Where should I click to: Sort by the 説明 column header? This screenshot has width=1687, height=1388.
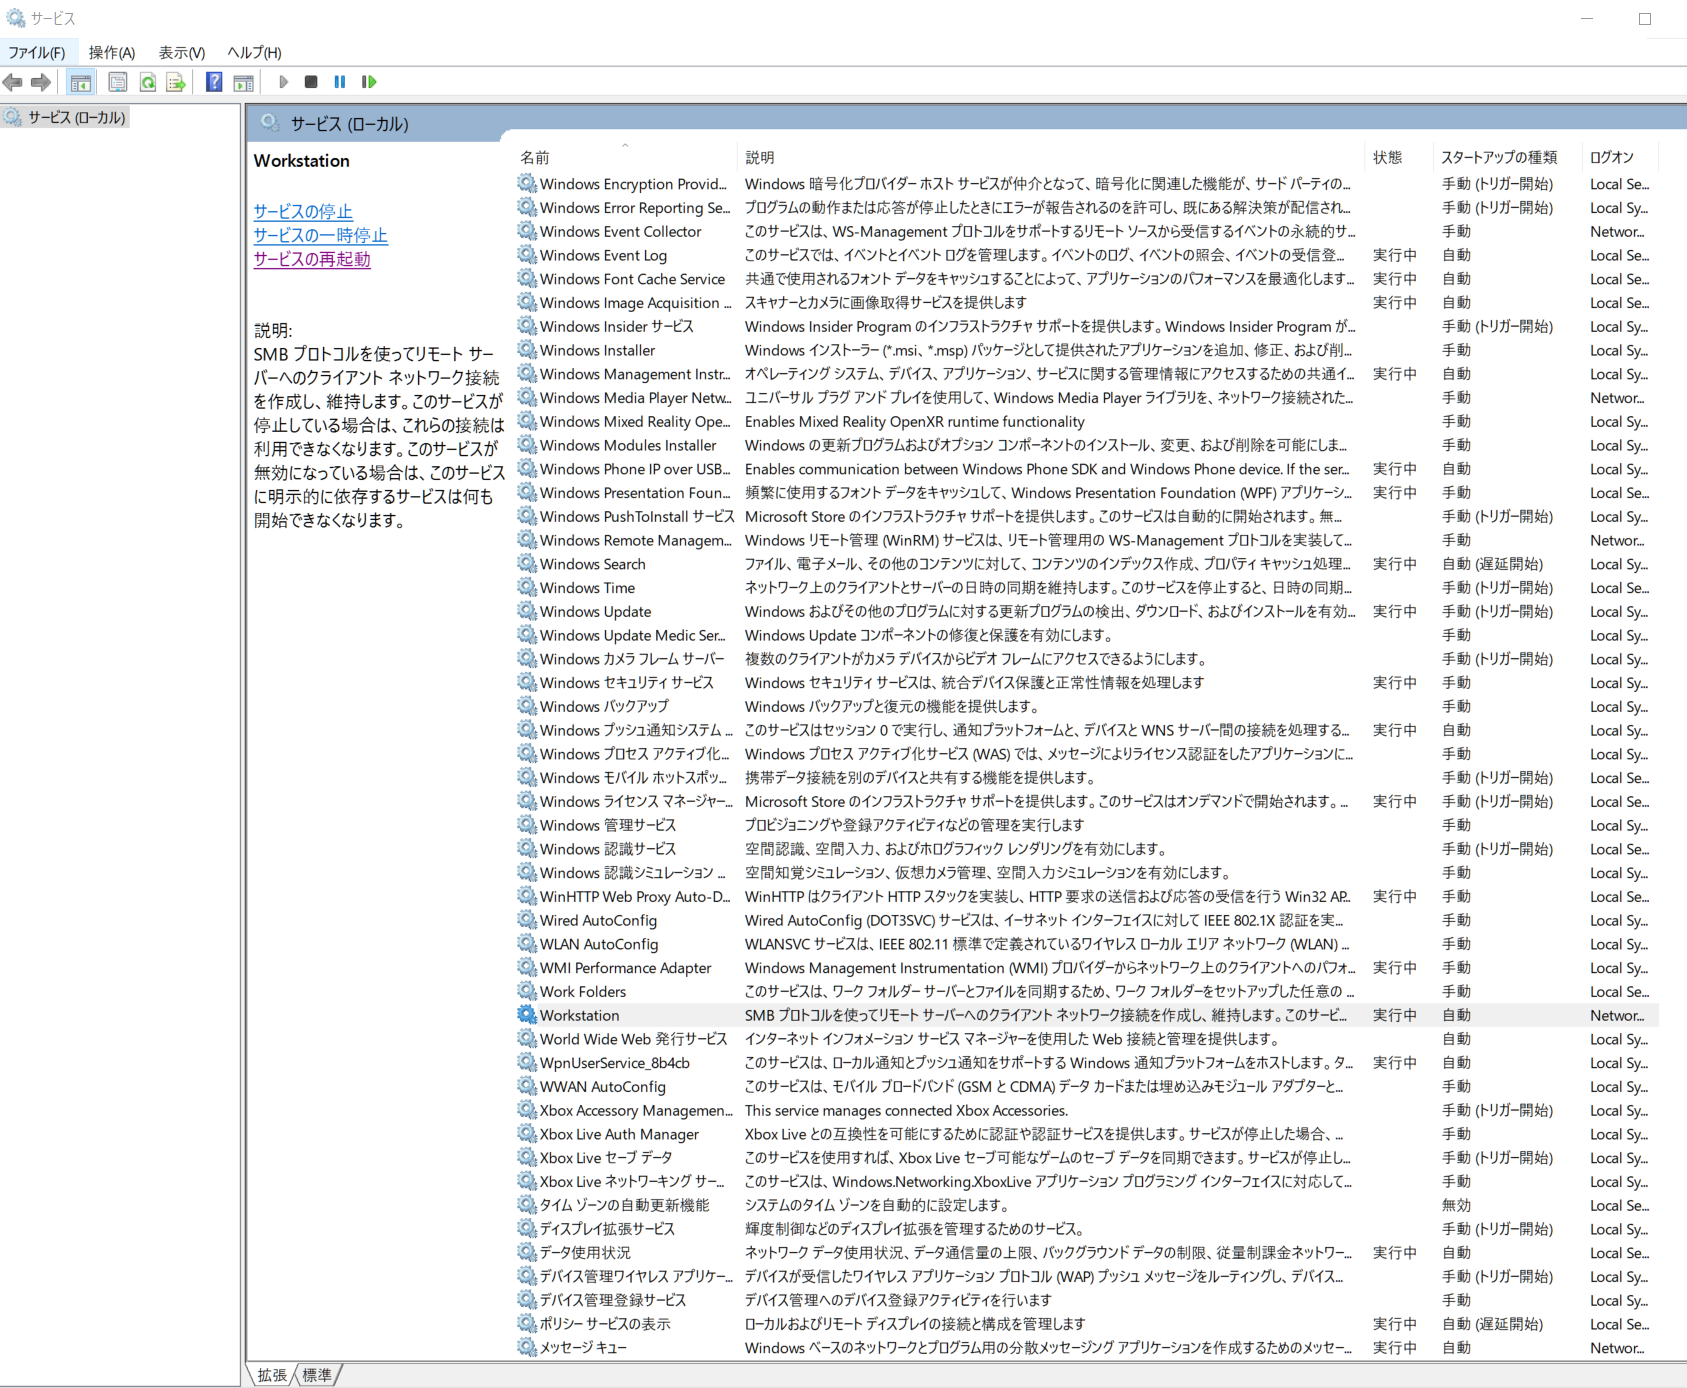click(1051, 157)
